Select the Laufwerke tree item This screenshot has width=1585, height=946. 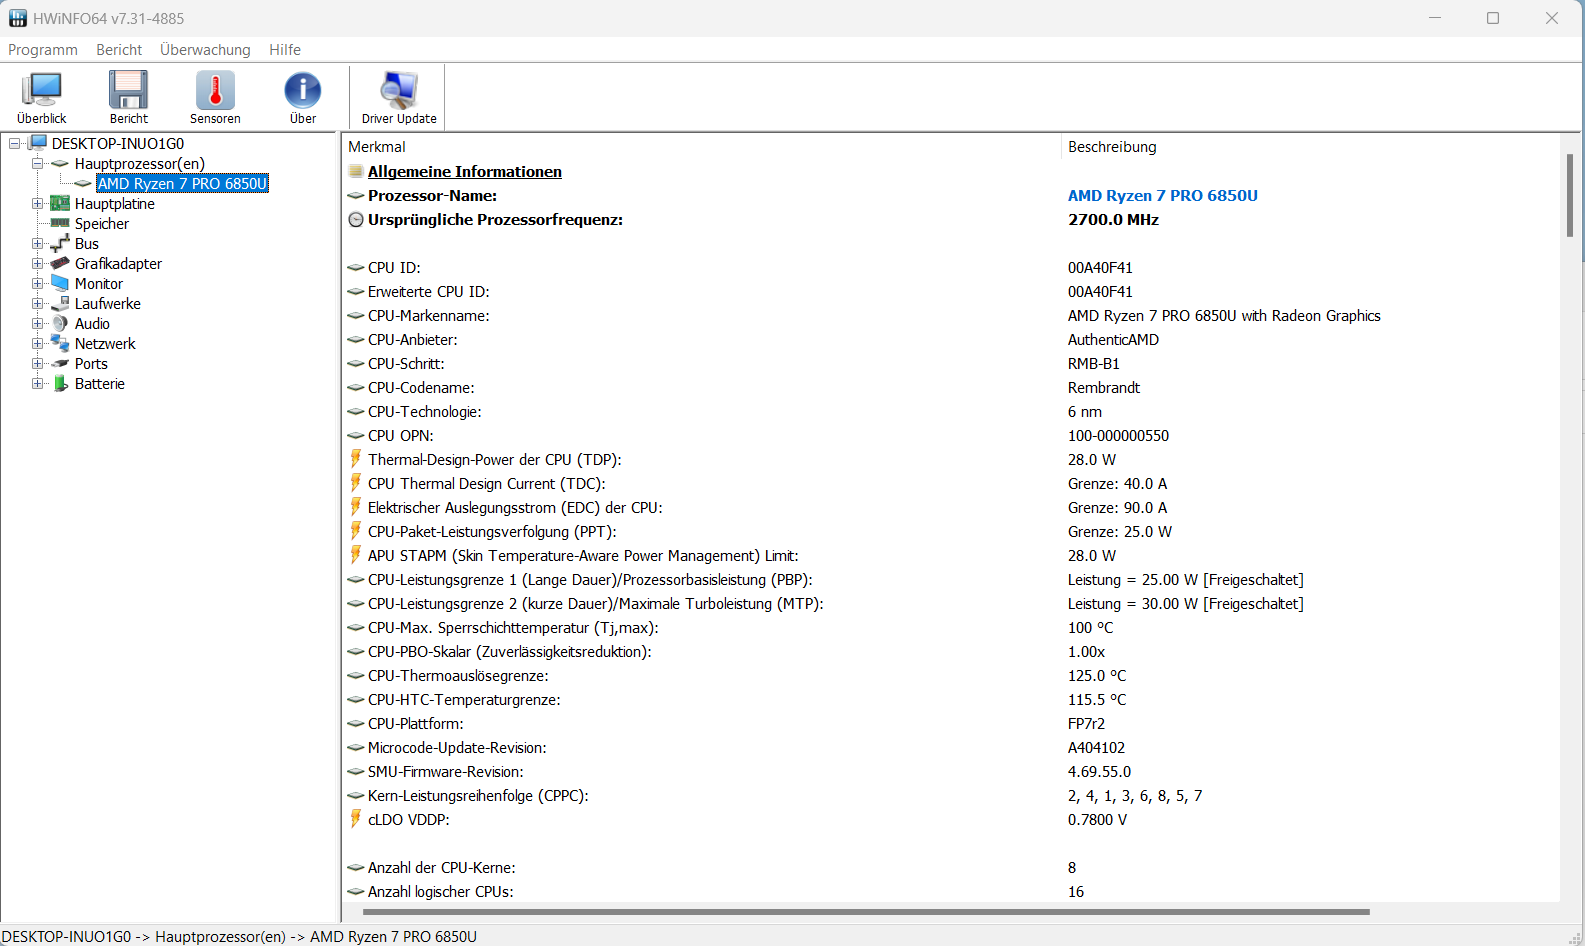(108, 304)
